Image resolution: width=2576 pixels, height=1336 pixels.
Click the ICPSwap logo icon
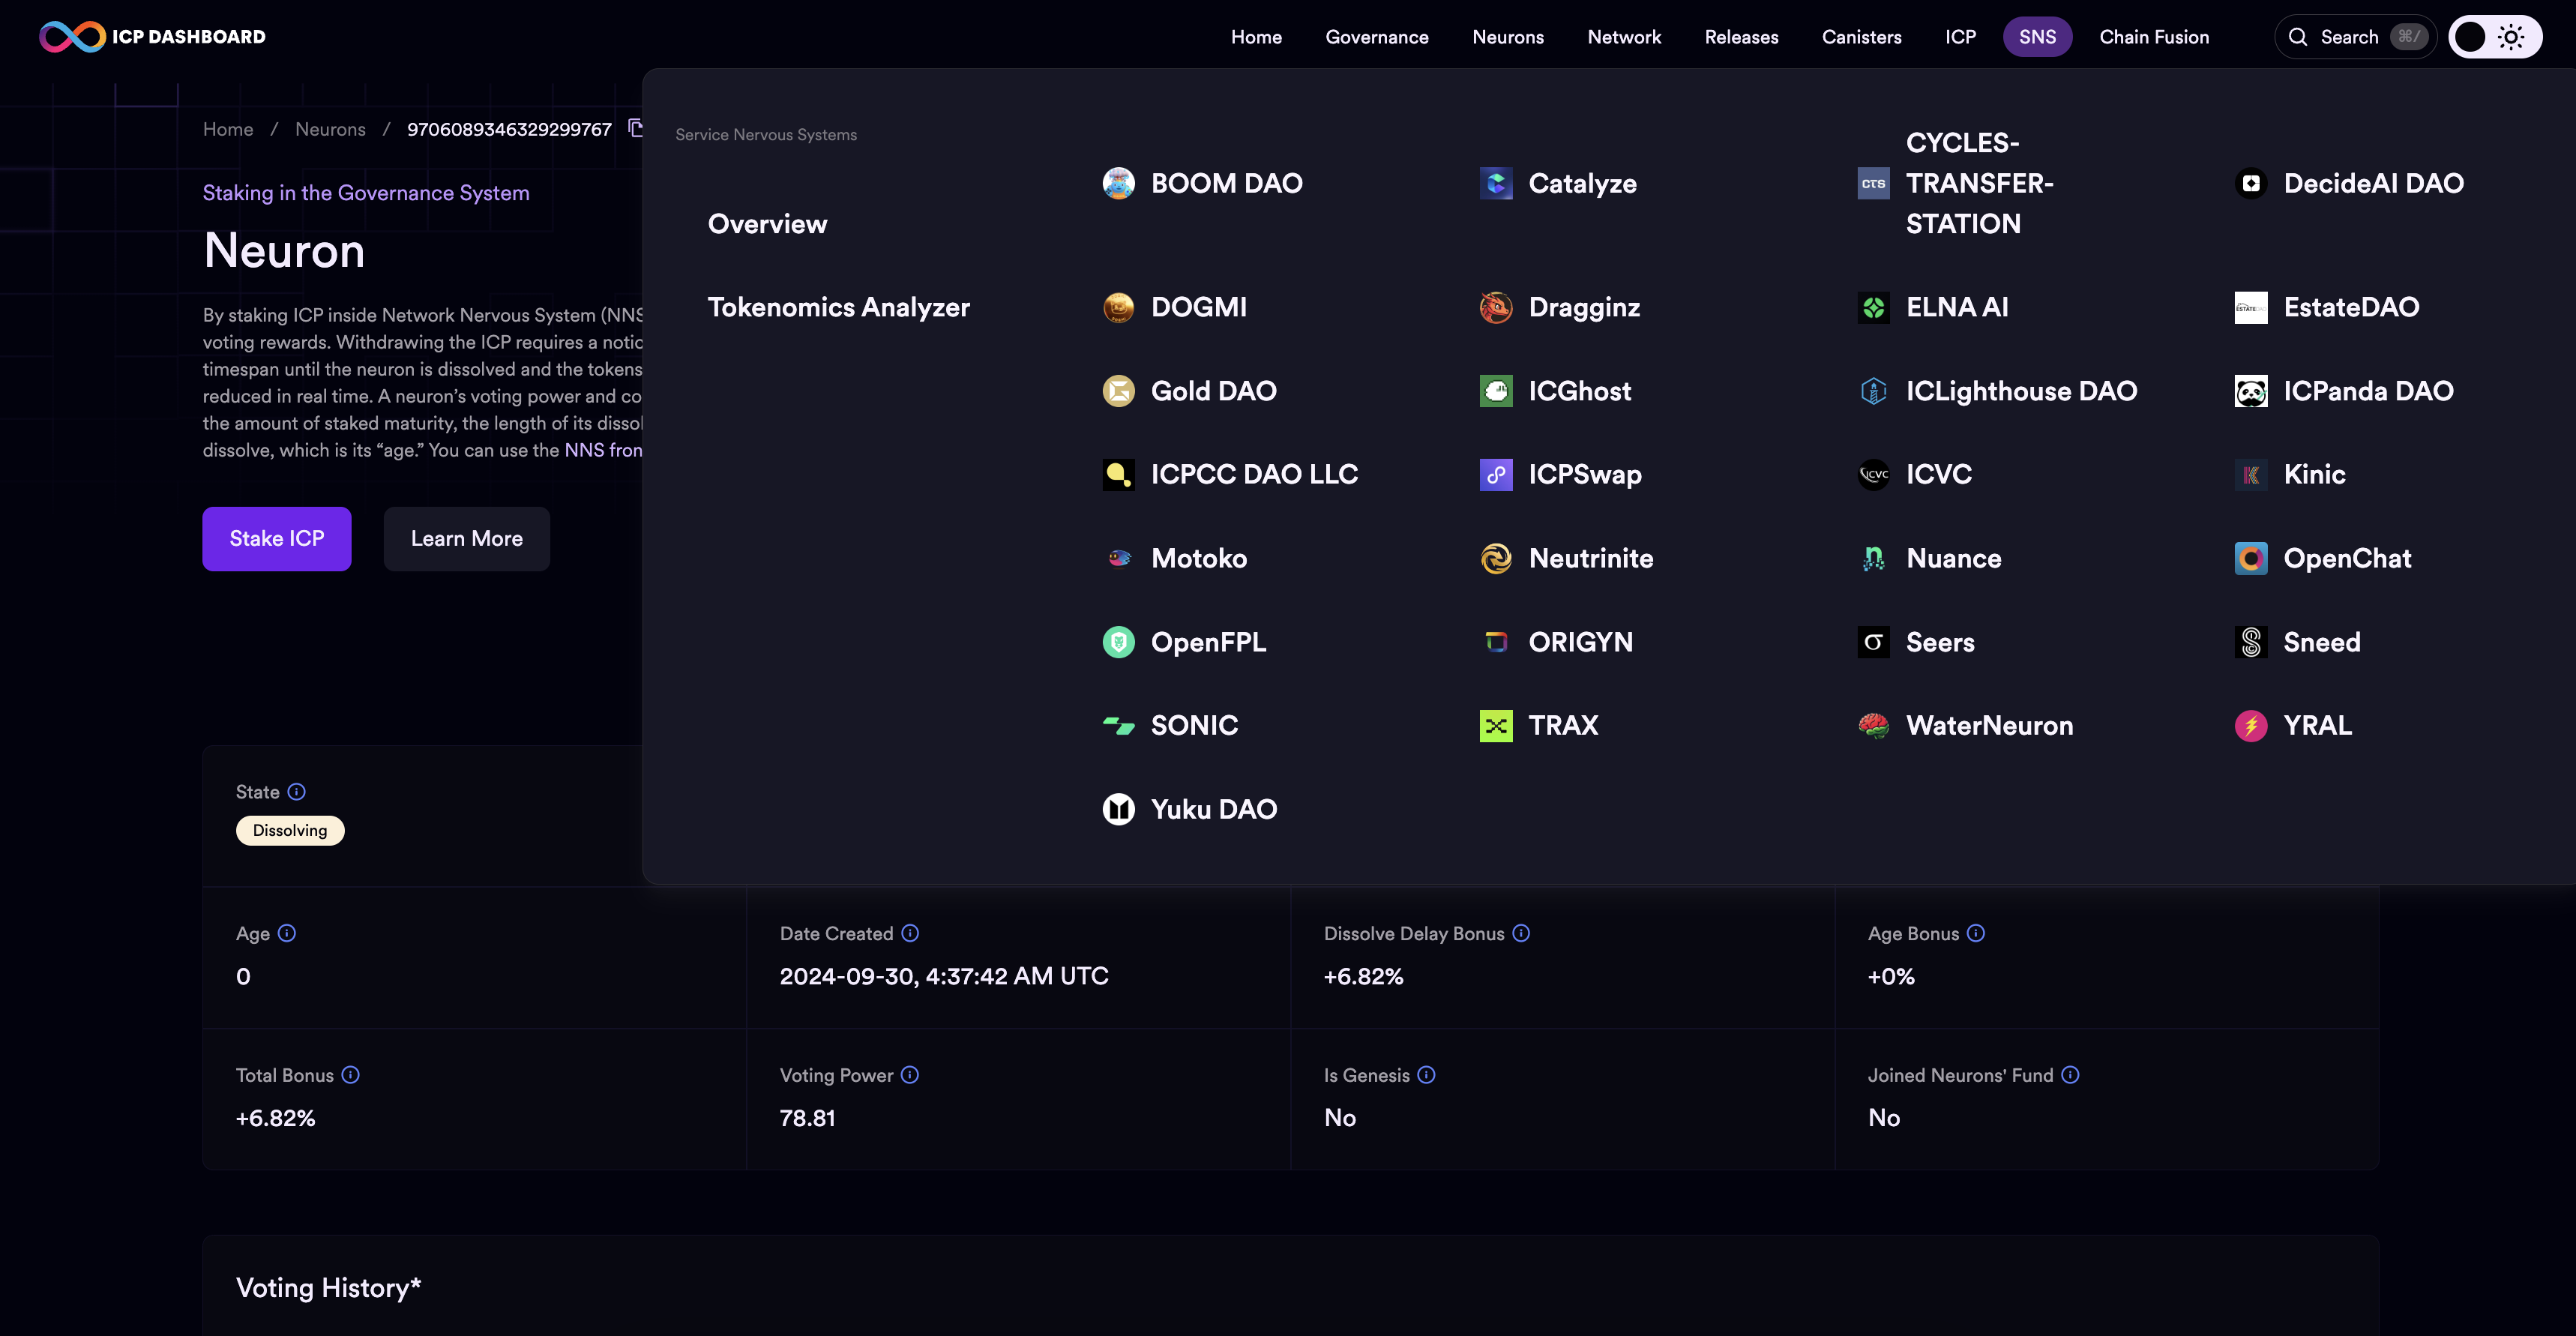1496,474
